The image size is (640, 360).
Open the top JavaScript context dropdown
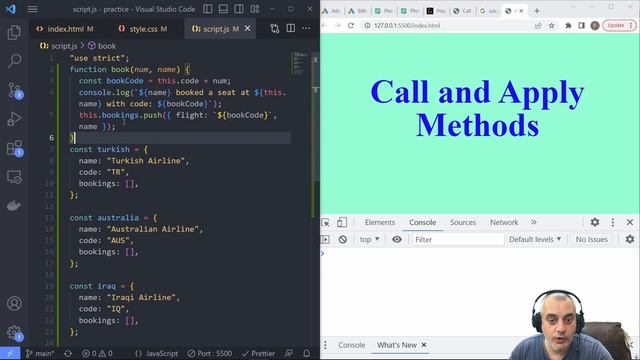(x=369, y=240)
